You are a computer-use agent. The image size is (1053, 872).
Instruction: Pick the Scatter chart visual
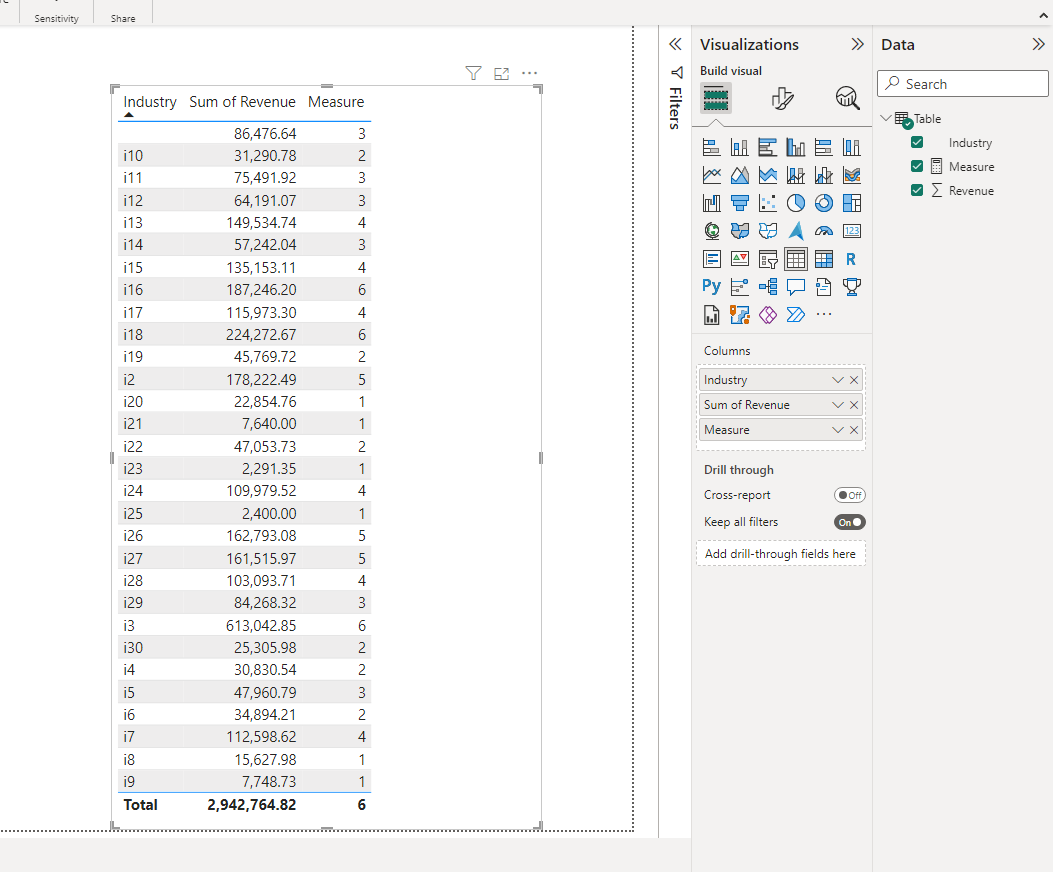tap(768, 203)
